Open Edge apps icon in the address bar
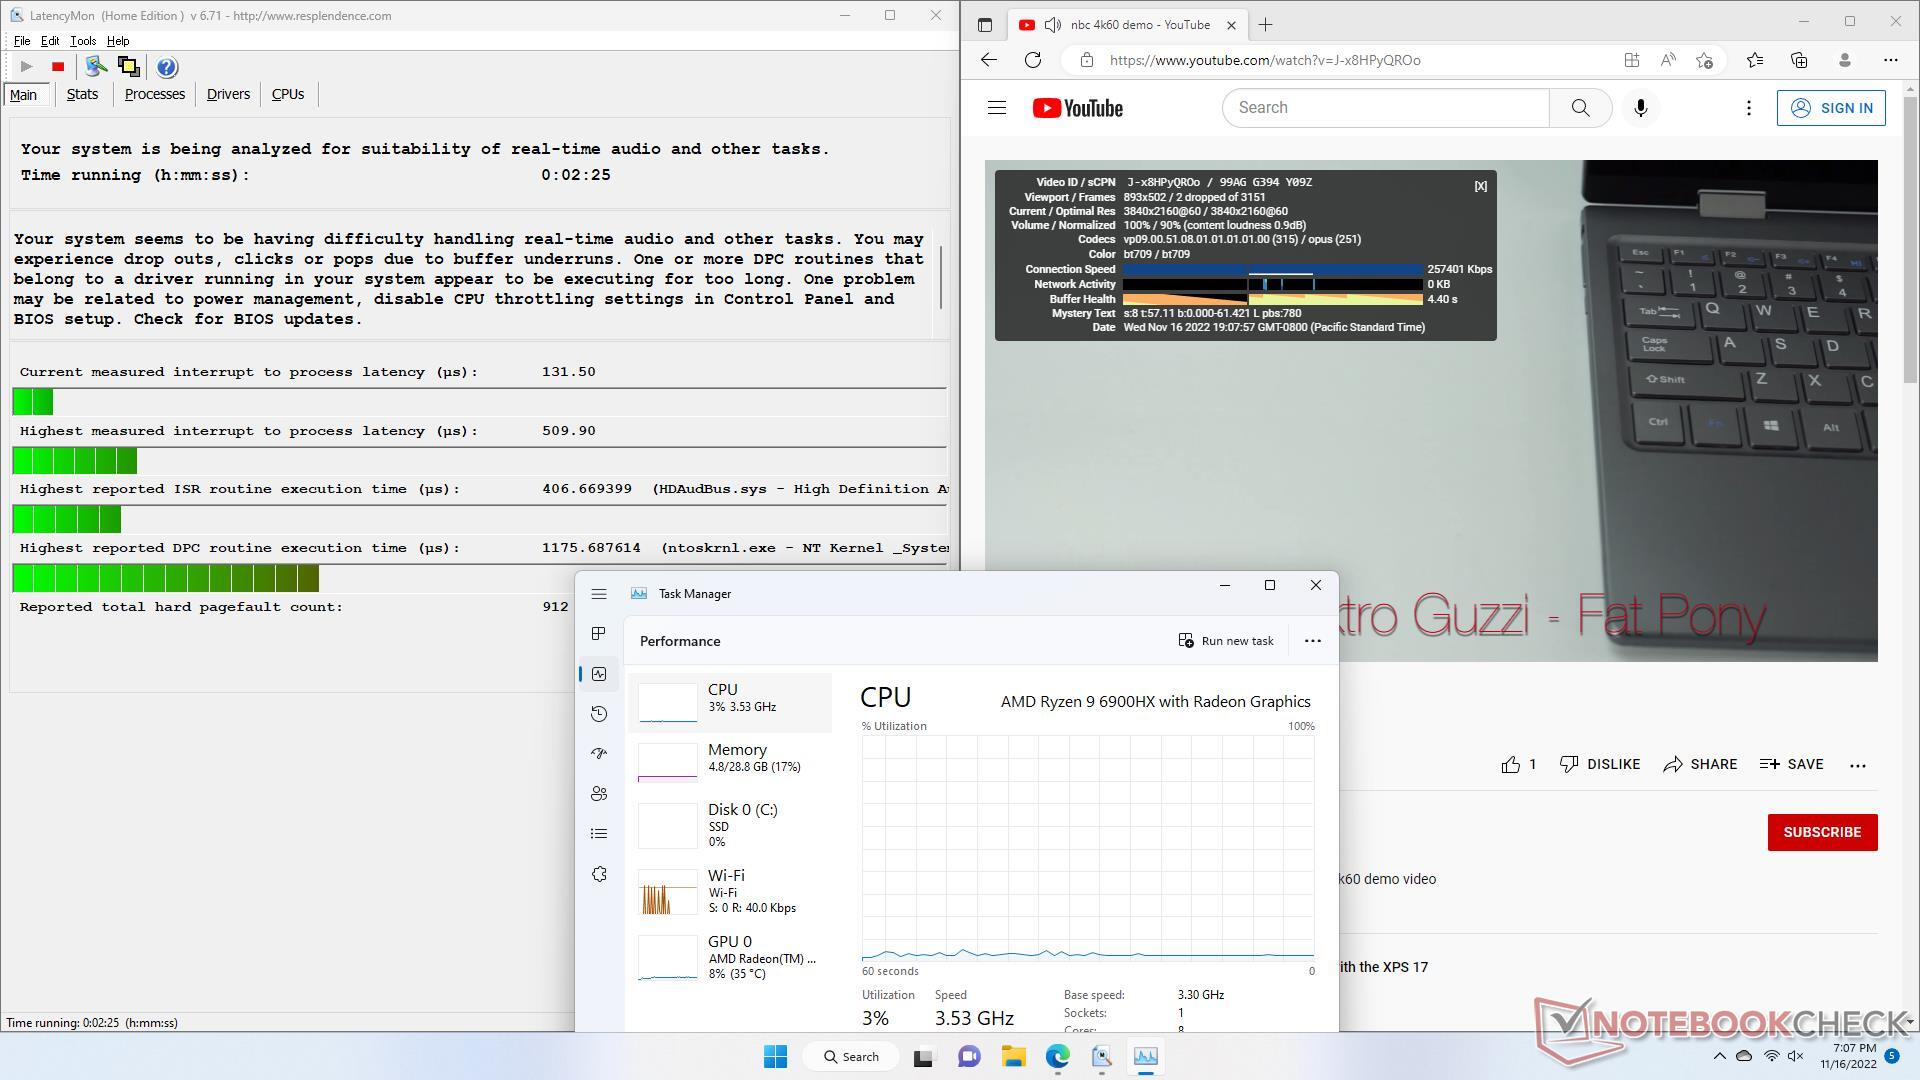The image size is (1920, 1080). [x=1632, y=60]
